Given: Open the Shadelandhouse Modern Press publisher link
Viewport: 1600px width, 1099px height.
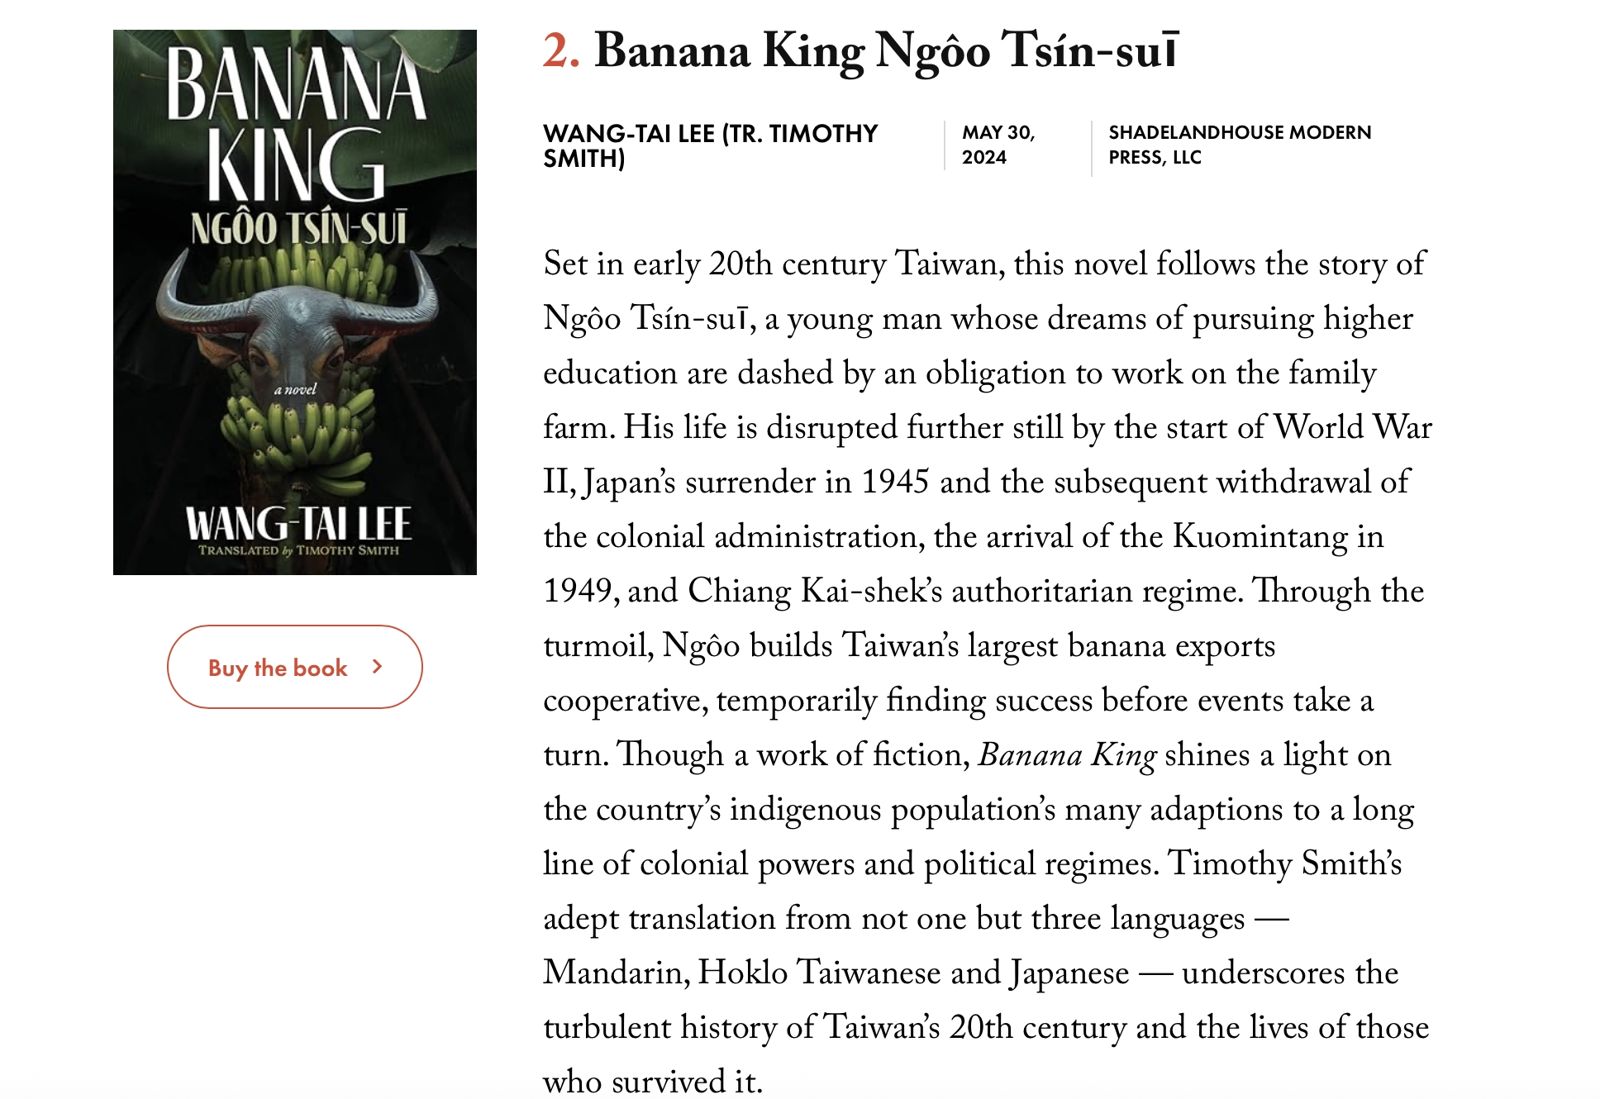Looking at the screenshot, I should click(1240, 143).
